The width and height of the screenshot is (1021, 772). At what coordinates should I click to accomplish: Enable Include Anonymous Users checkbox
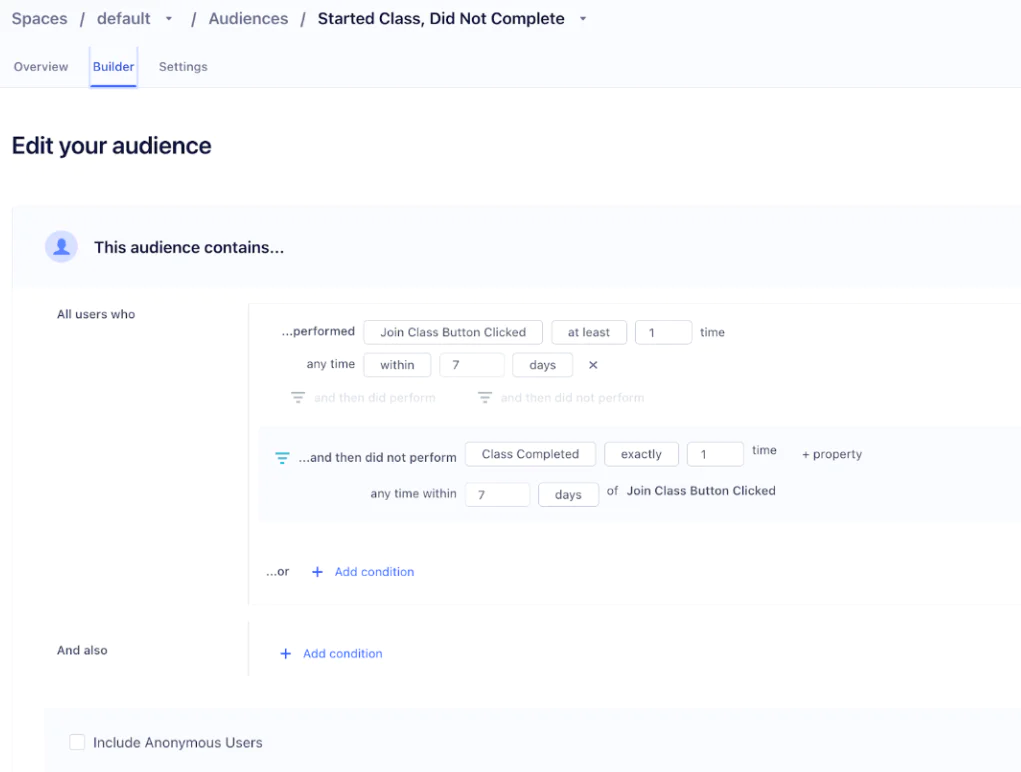[77, 742]
